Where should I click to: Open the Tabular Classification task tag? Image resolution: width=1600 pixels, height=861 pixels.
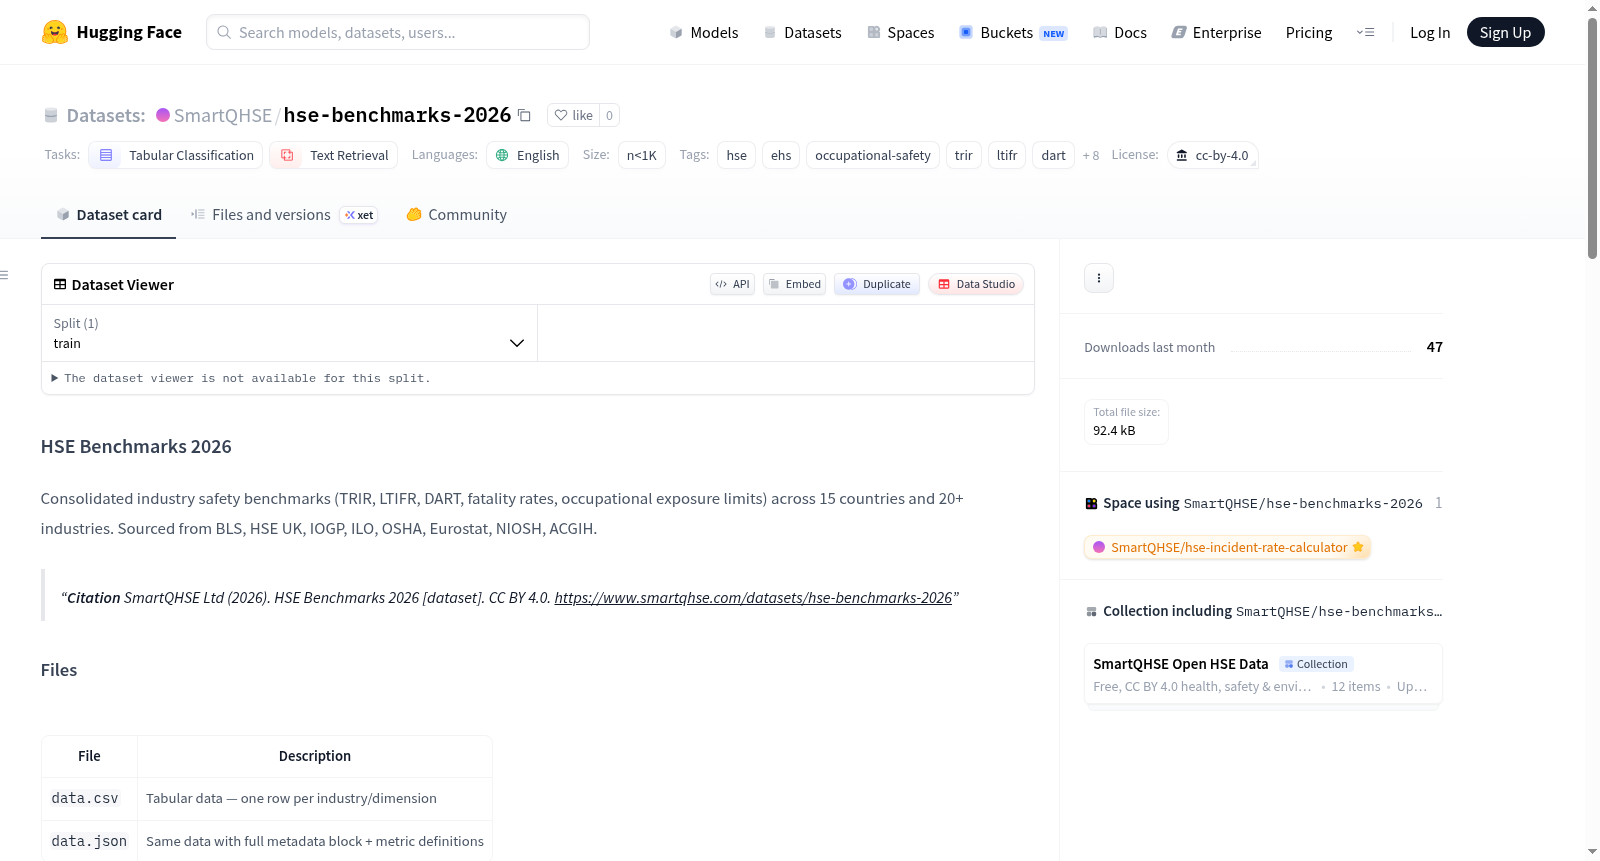[x=176, y=155]
